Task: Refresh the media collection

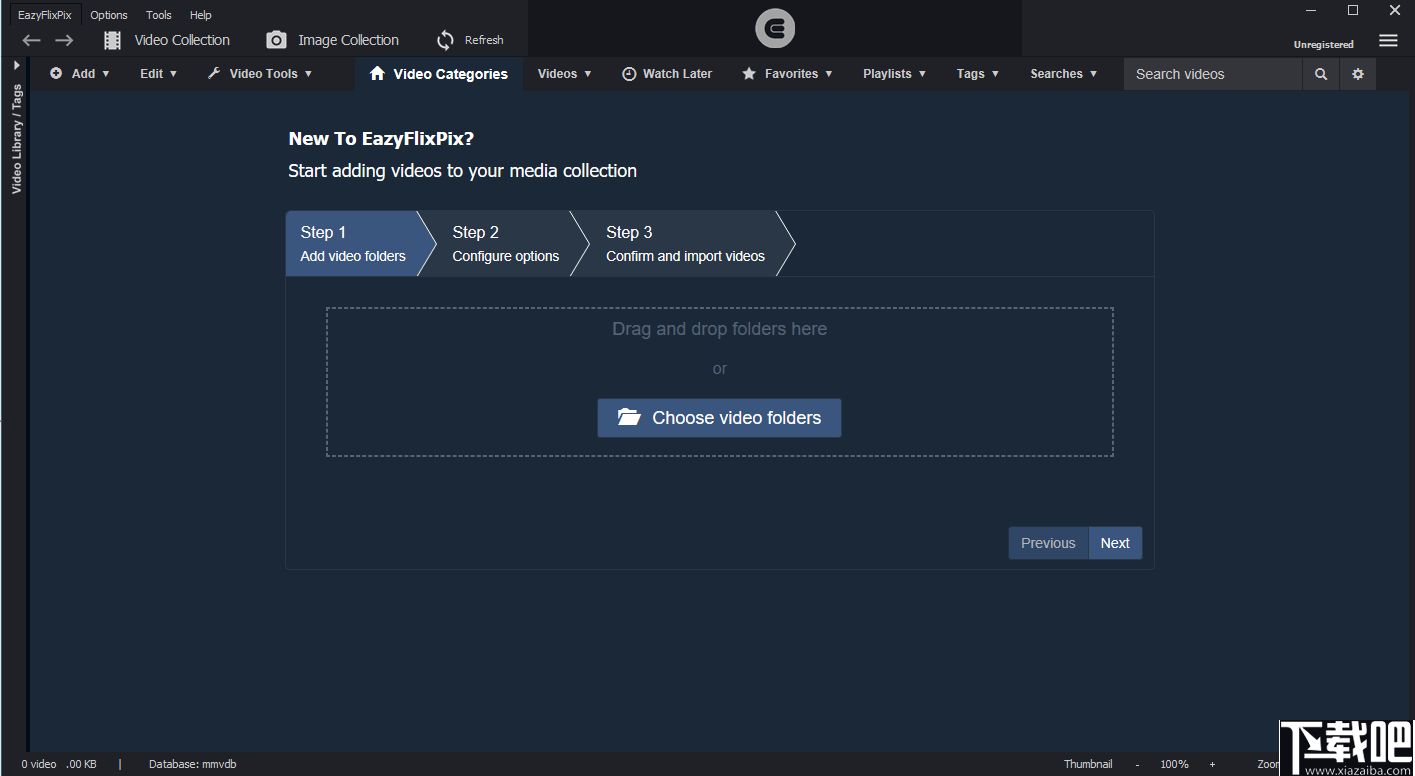Action: coord(470,40)
